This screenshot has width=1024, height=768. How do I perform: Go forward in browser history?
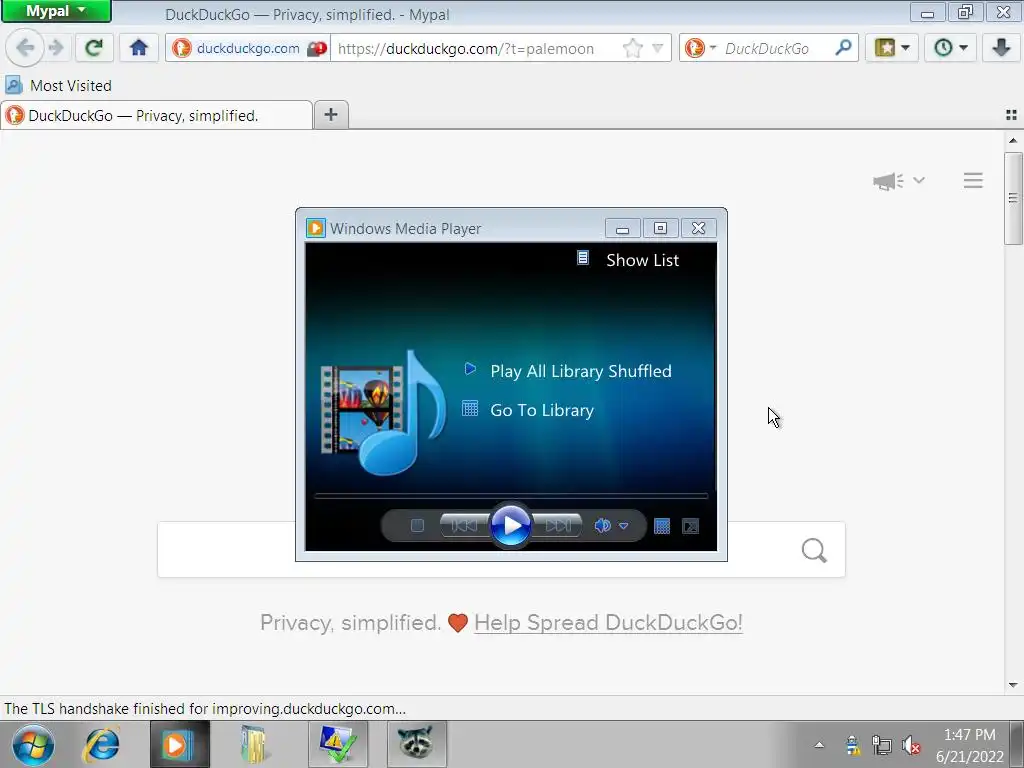pos(57,48)
